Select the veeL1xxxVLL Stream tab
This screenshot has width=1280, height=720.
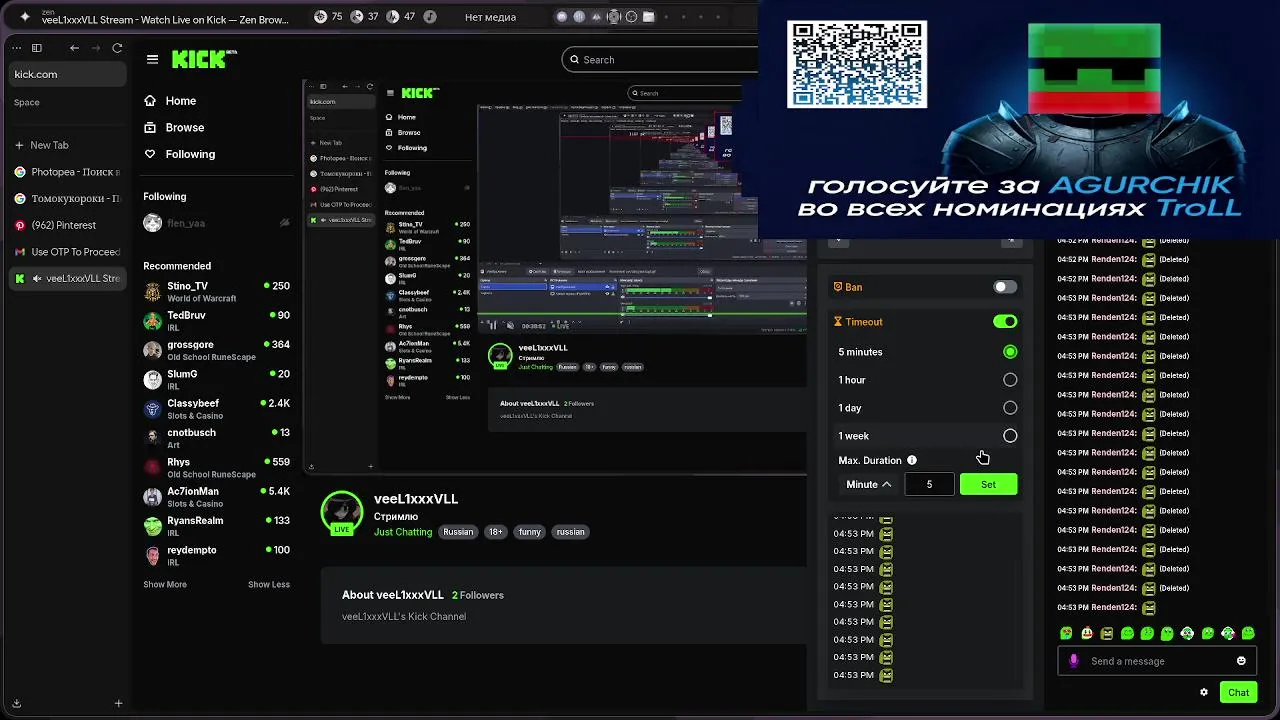click(66, 278)
